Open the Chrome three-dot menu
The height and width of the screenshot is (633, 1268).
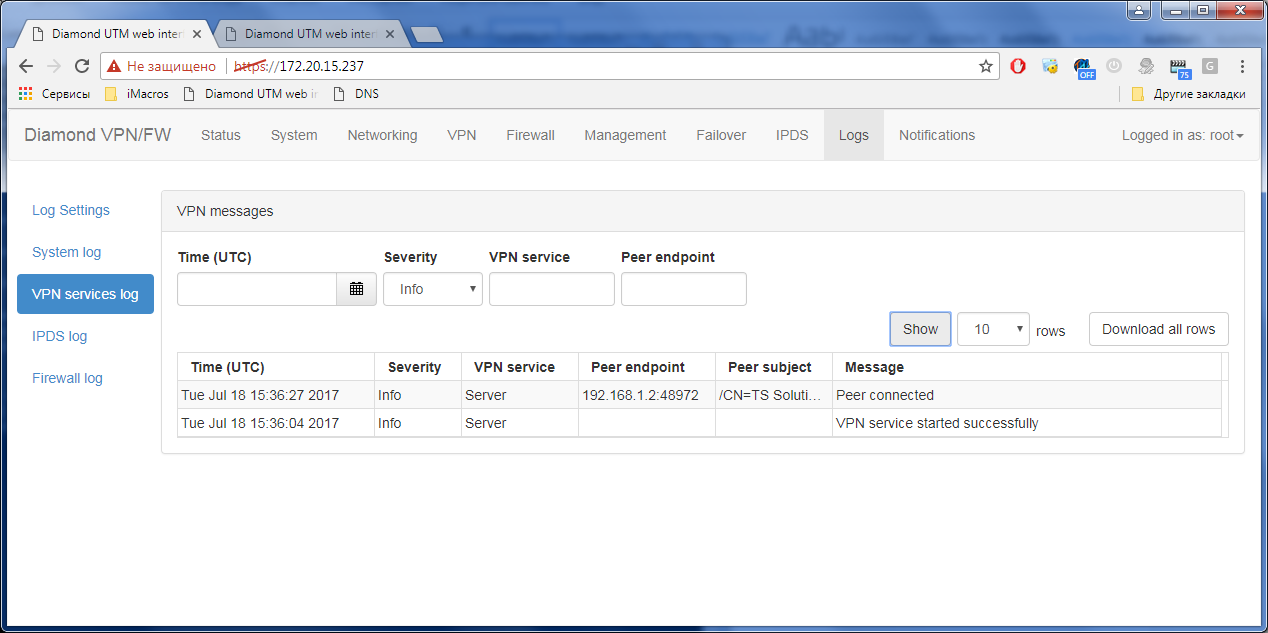1242,66
